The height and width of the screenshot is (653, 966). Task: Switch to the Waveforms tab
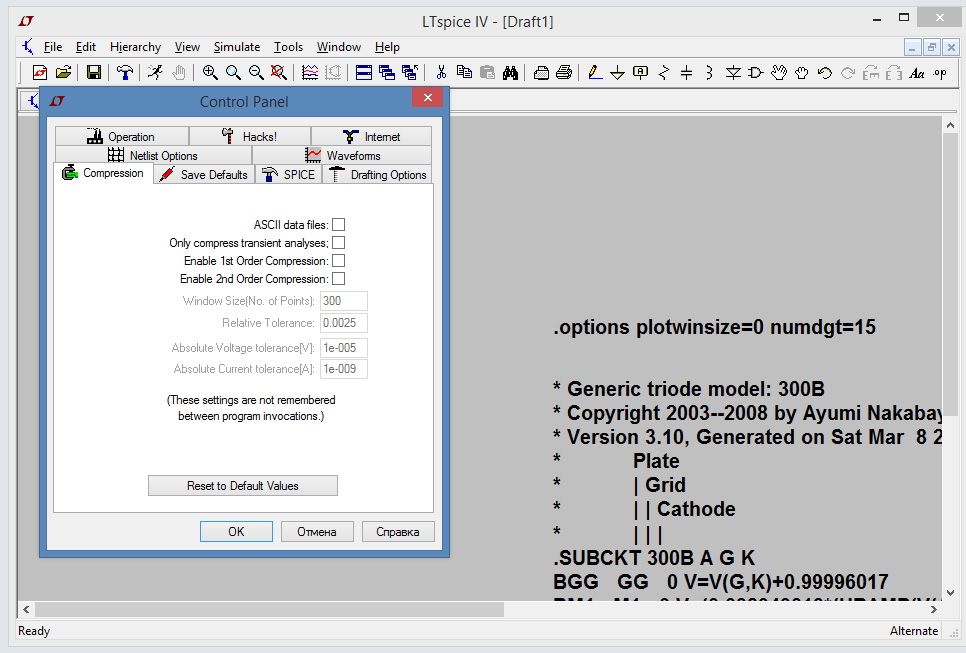click(342, 156)
